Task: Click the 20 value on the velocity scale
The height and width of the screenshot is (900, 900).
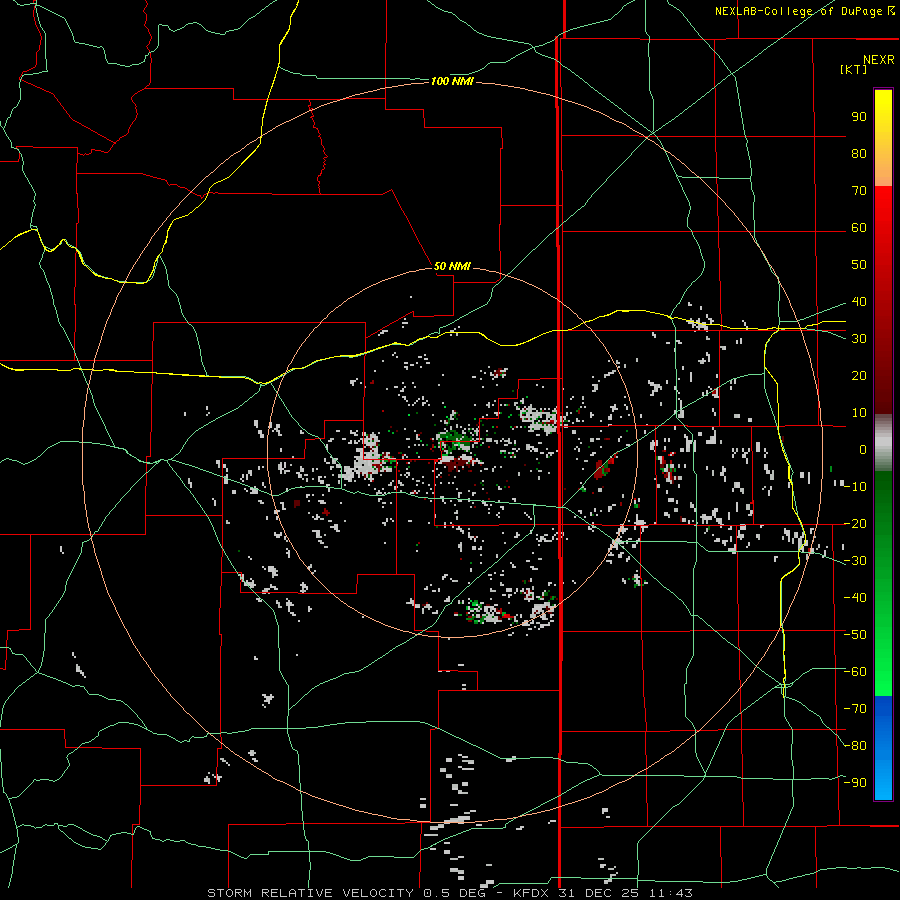Action: (x=859, y=376)
